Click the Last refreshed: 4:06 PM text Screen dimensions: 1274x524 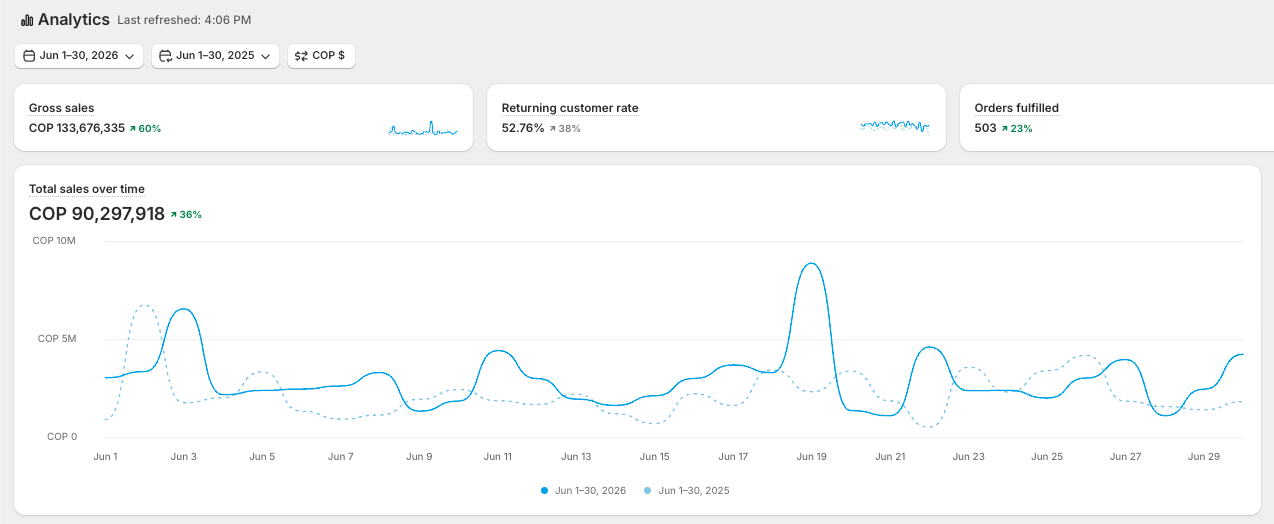184,20
